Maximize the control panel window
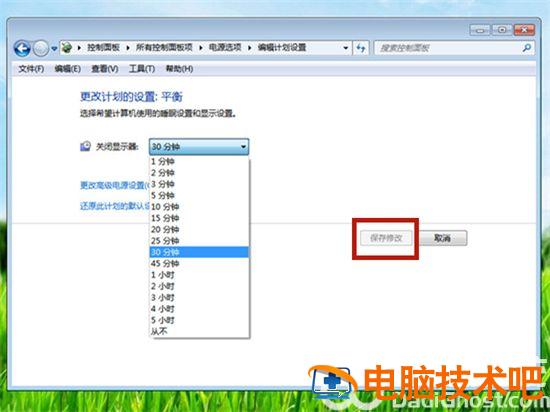The height and width of the screenshot is (412, 550). point(502,30)
